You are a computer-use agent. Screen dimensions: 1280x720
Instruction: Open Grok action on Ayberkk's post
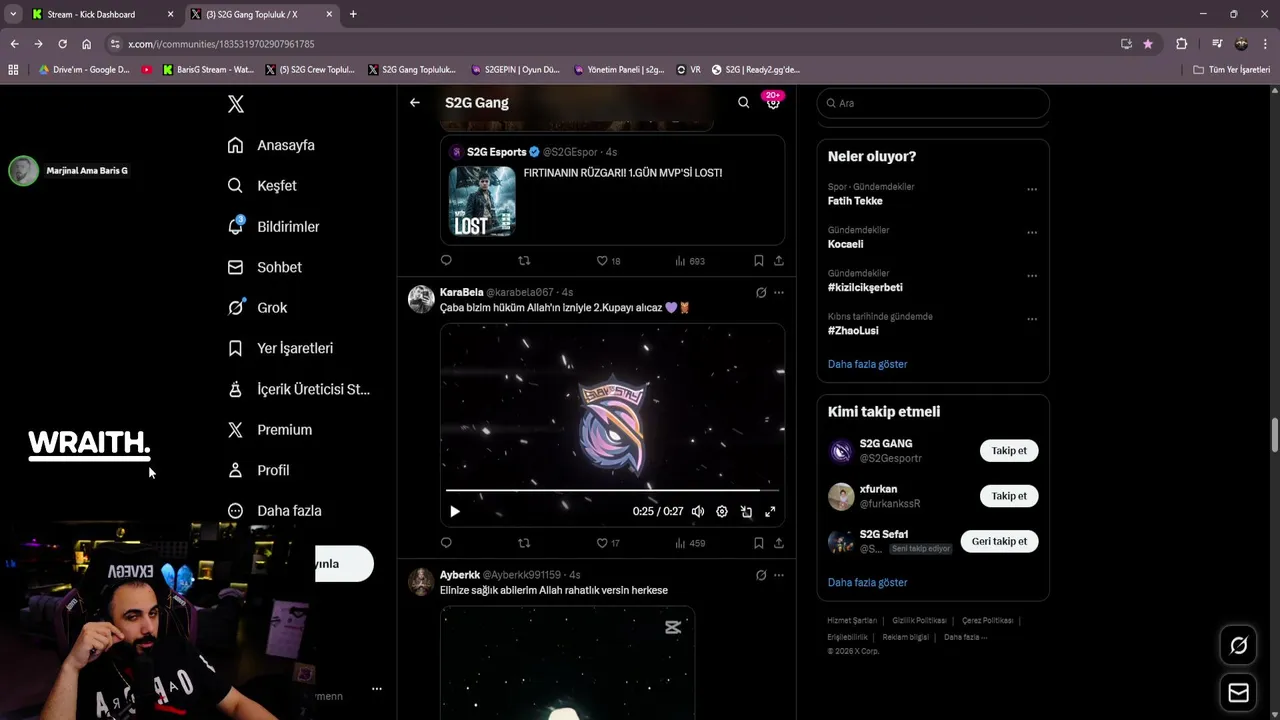(761, 575)
